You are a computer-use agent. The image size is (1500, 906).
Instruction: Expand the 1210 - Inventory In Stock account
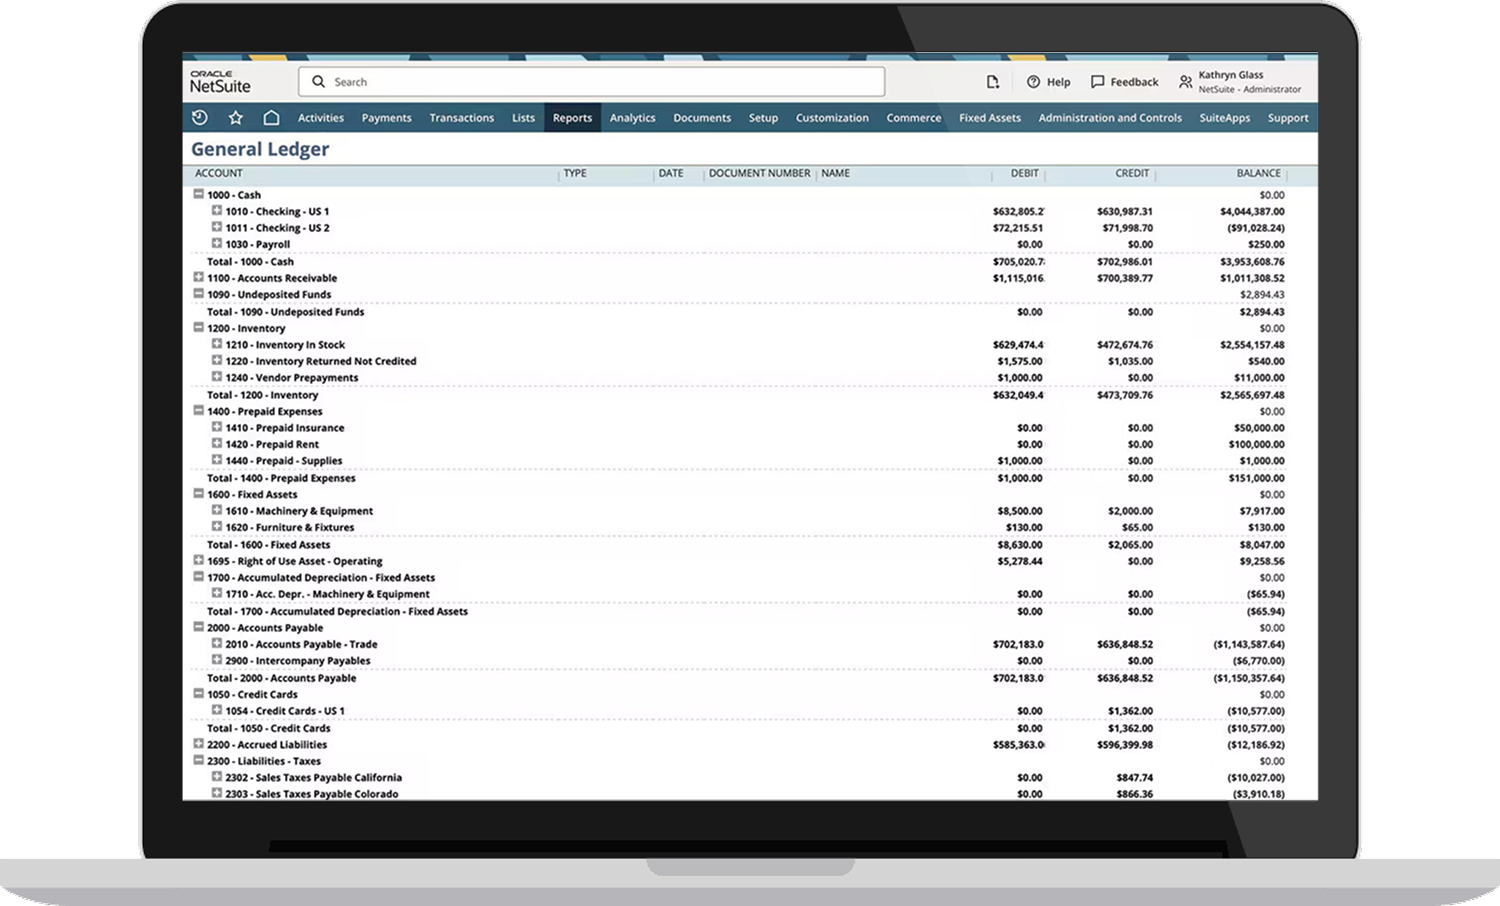pos(218,344)
